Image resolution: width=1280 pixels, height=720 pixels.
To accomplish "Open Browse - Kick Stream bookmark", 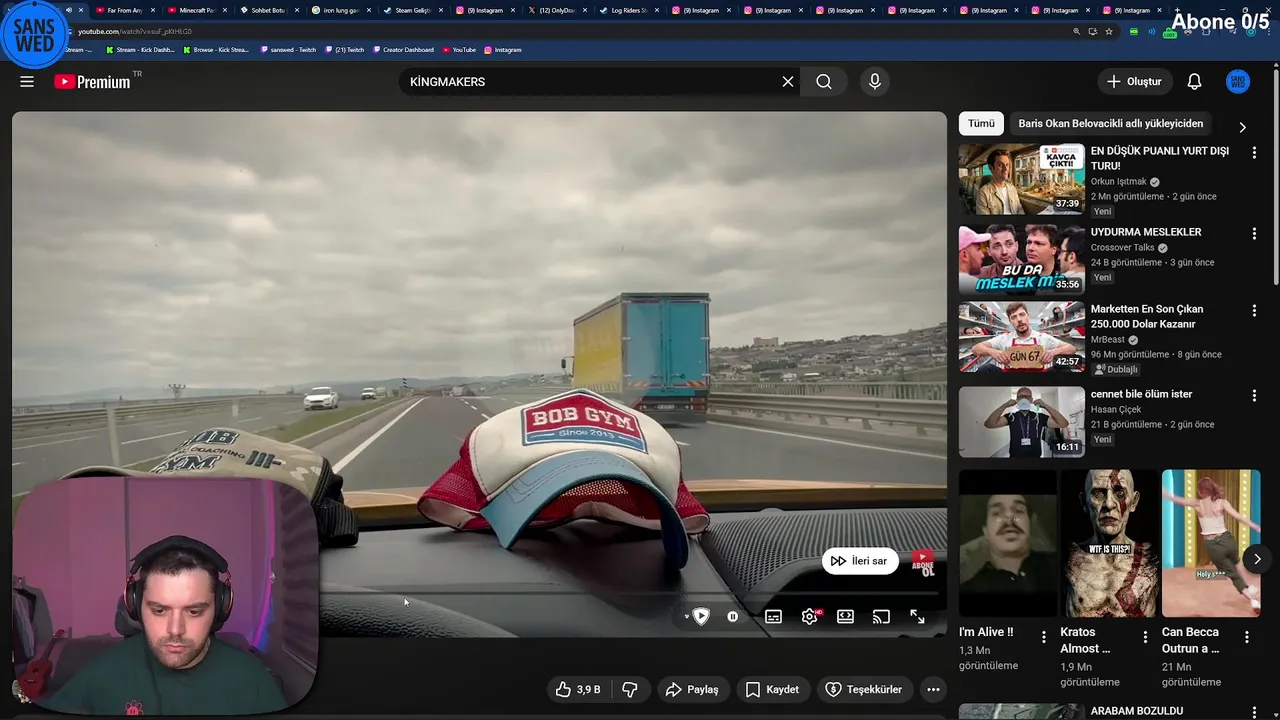I will [216, 49].
